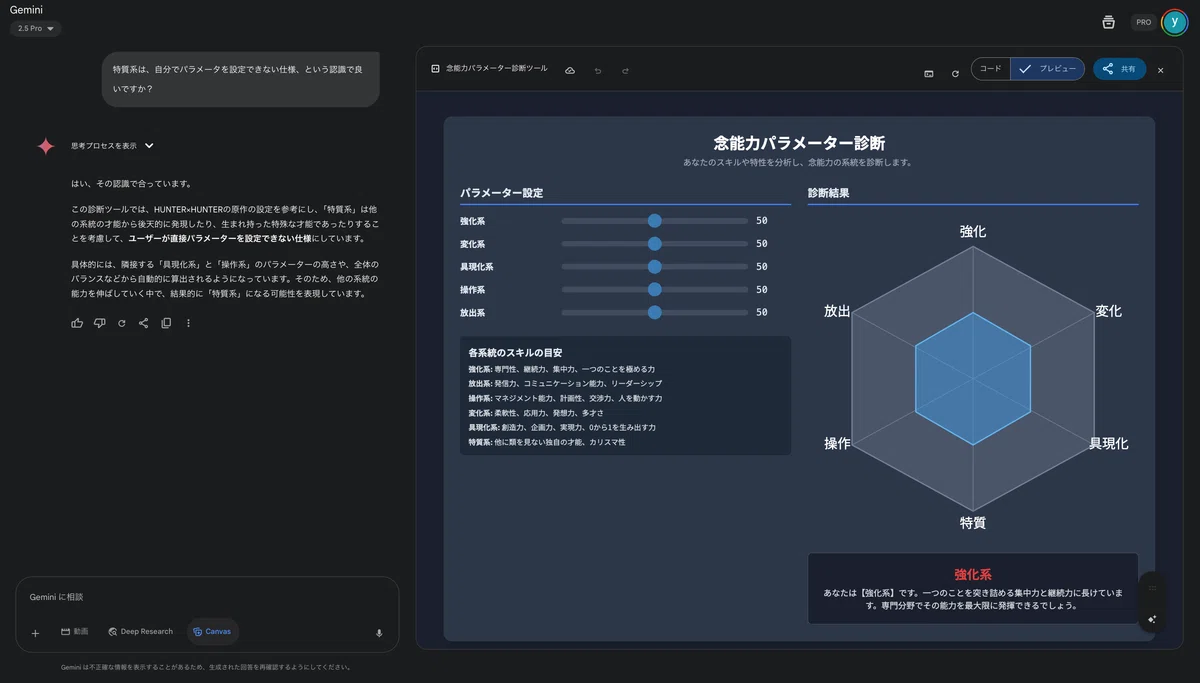Select the Deep Research tool
This screenshot has width=1200, height=683.
click(140, 632)
